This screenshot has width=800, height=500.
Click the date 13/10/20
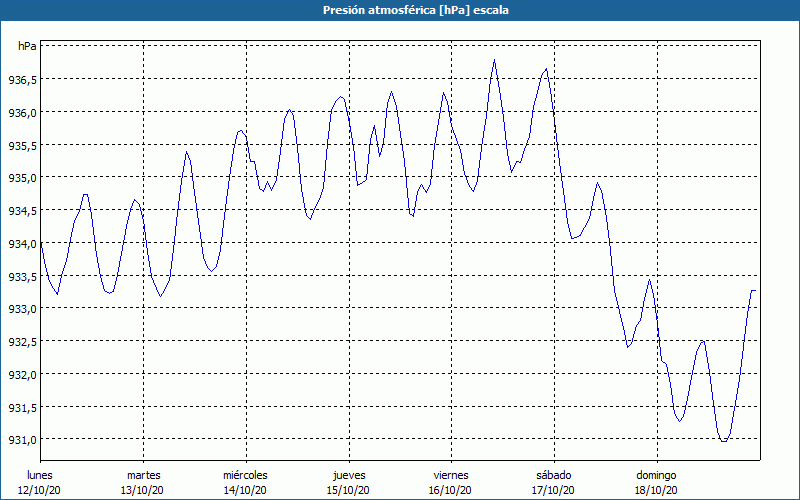(x=142, y=490)
